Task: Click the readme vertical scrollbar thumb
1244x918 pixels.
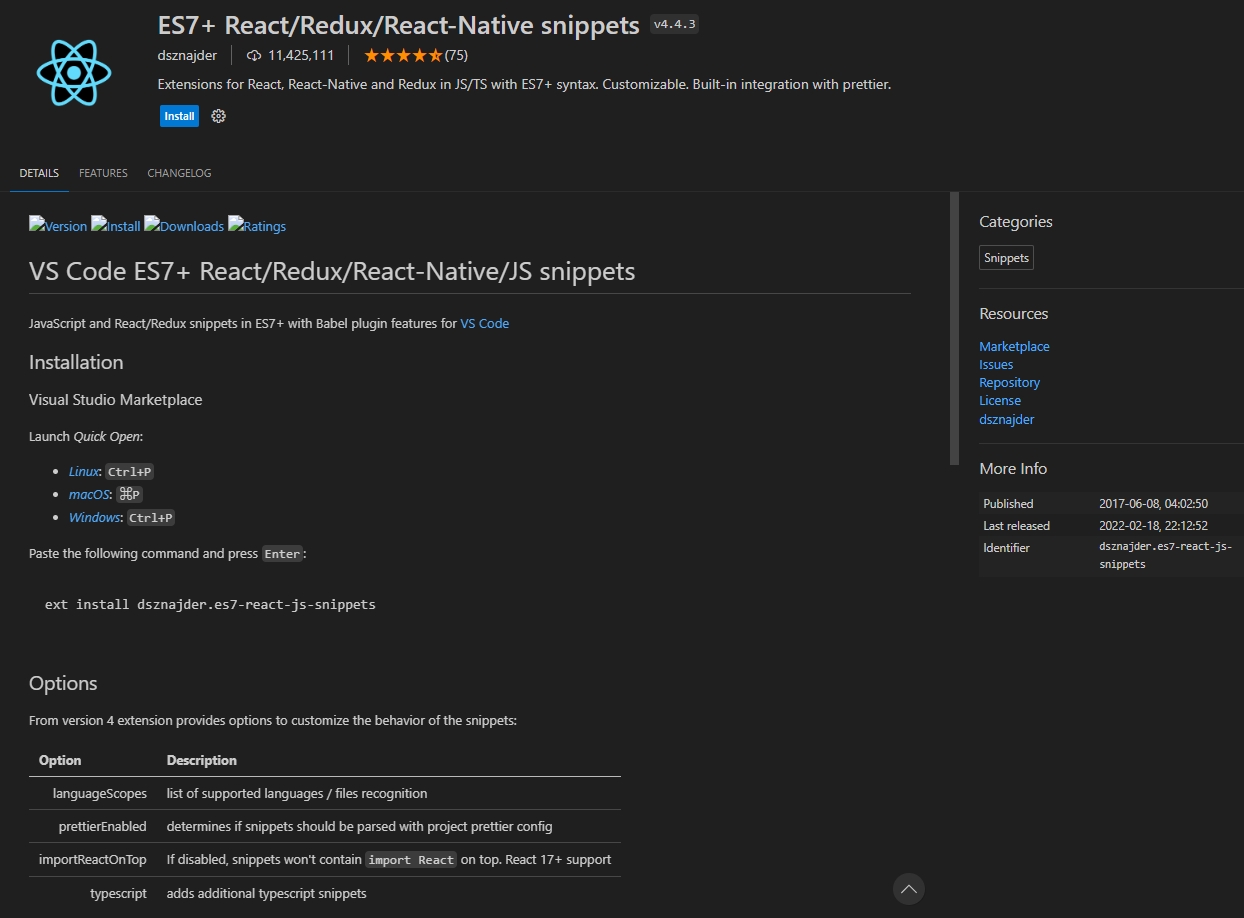Action: tap(955, 328)
